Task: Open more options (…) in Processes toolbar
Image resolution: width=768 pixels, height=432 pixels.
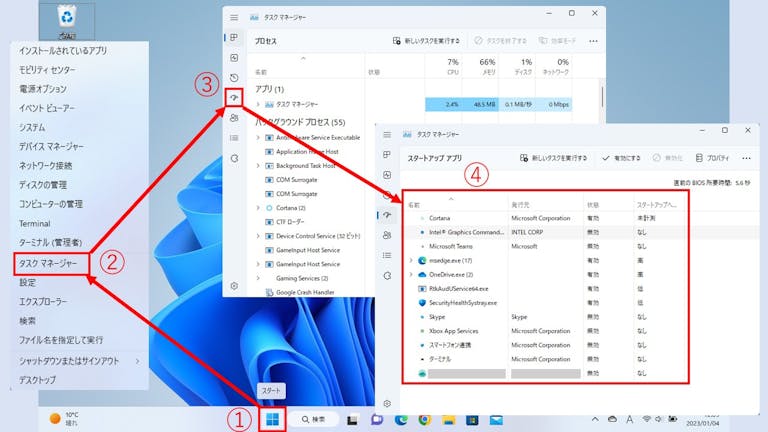Action: click(x=593, y=41)
